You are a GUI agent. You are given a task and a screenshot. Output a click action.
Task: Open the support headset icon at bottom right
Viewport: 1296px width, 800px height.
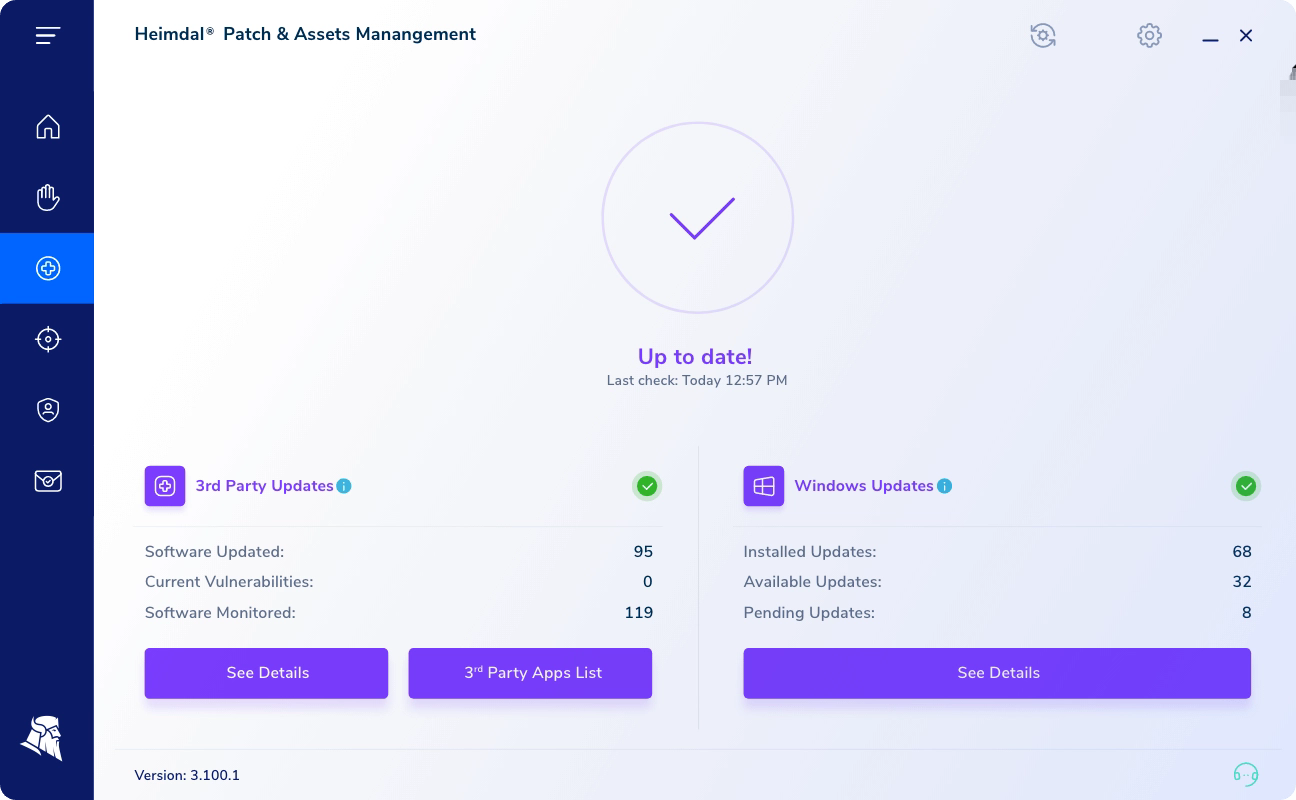tap(1246, 774)
